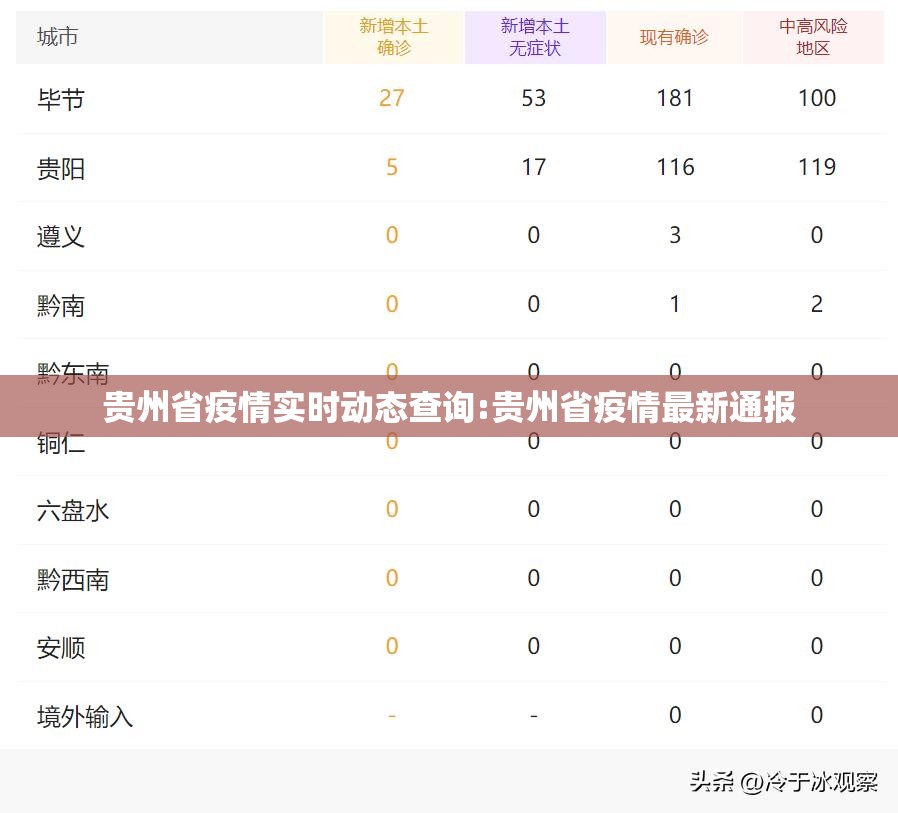Click the 城市 column header

point(58,38)
